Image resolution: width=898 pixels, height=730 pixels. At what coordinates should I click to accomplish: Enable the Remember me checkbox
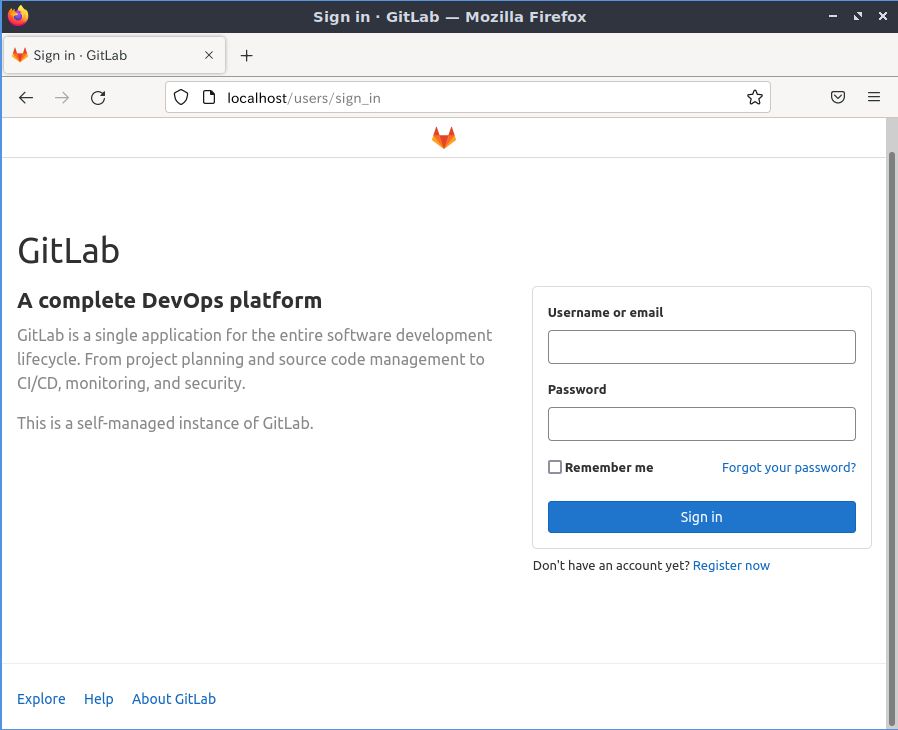coord(555,467)
